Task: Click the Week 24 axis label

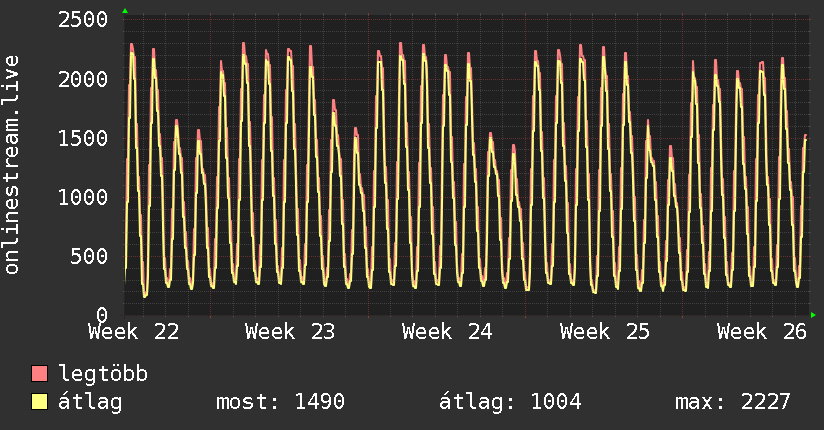Action: point(447,332)
